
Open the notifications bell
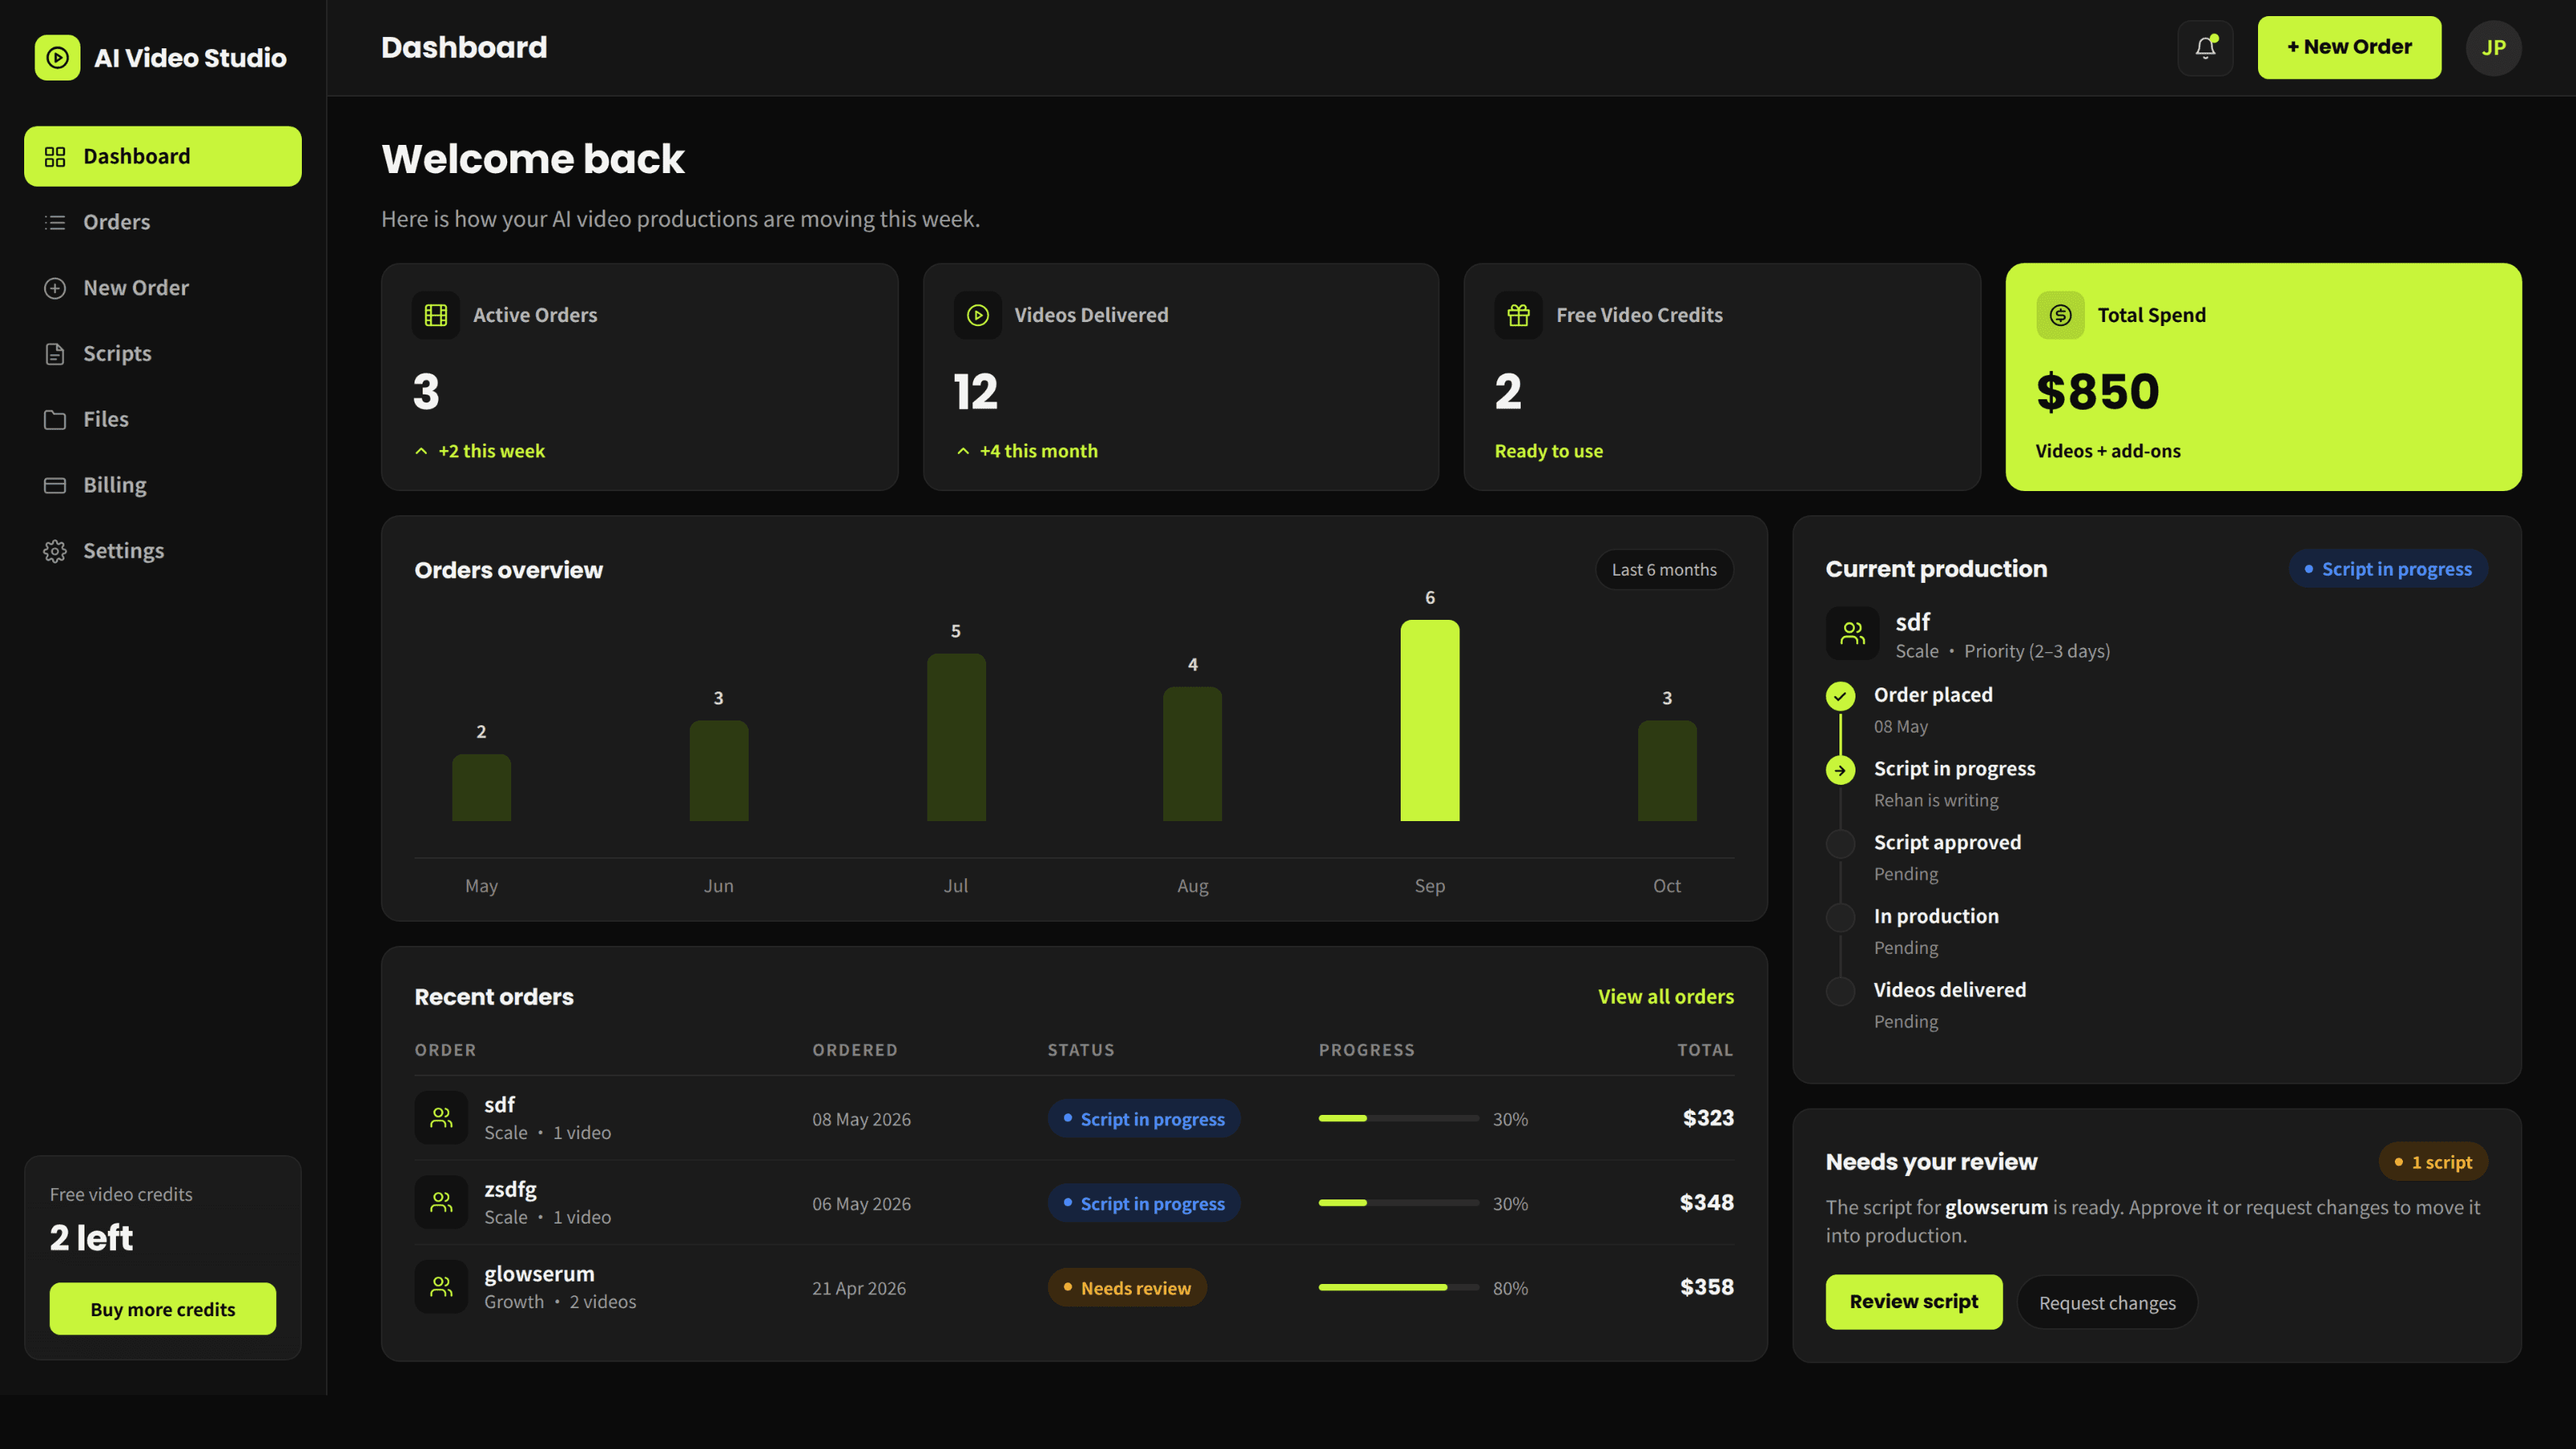coord(2205,47)
